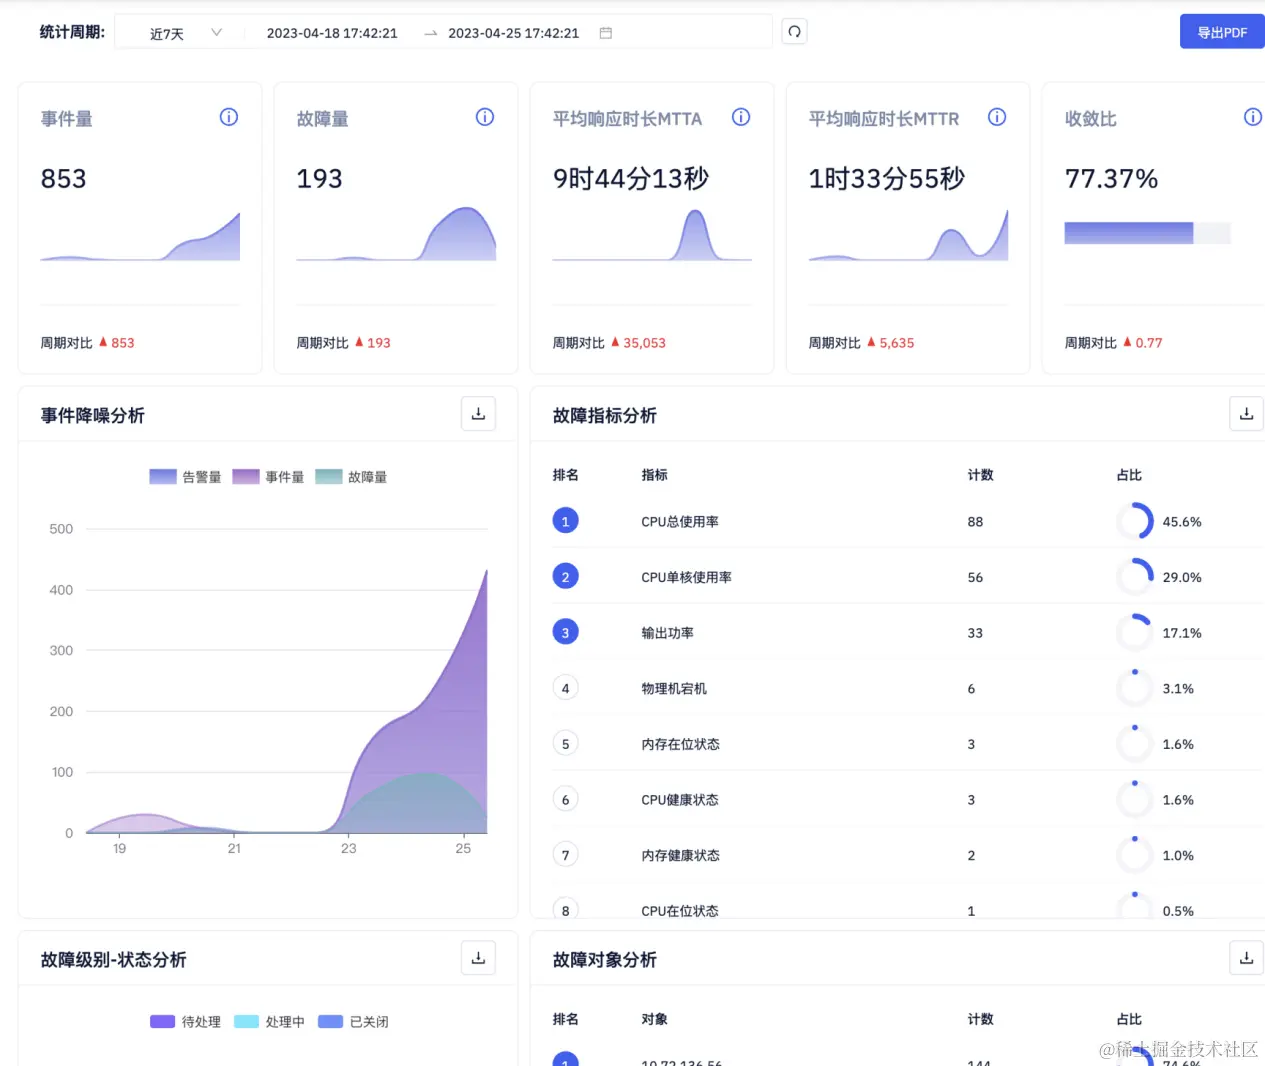1265x1066 pixels.
Task: Click the 输出功率 row label
Action: 667,633
